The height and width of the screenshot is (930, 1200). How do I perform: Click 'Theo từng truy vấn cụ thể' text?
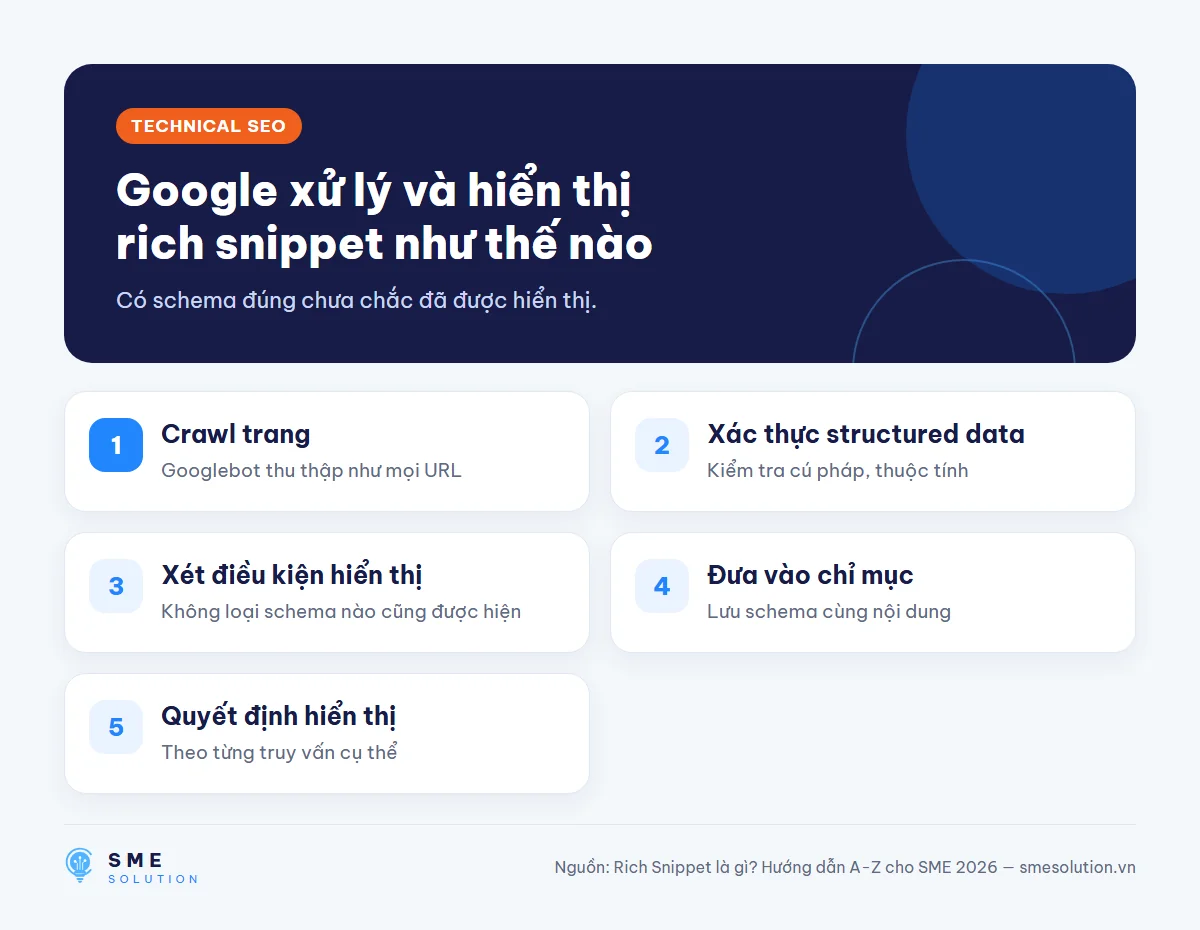pyautogui.click(x=279, y=752)
